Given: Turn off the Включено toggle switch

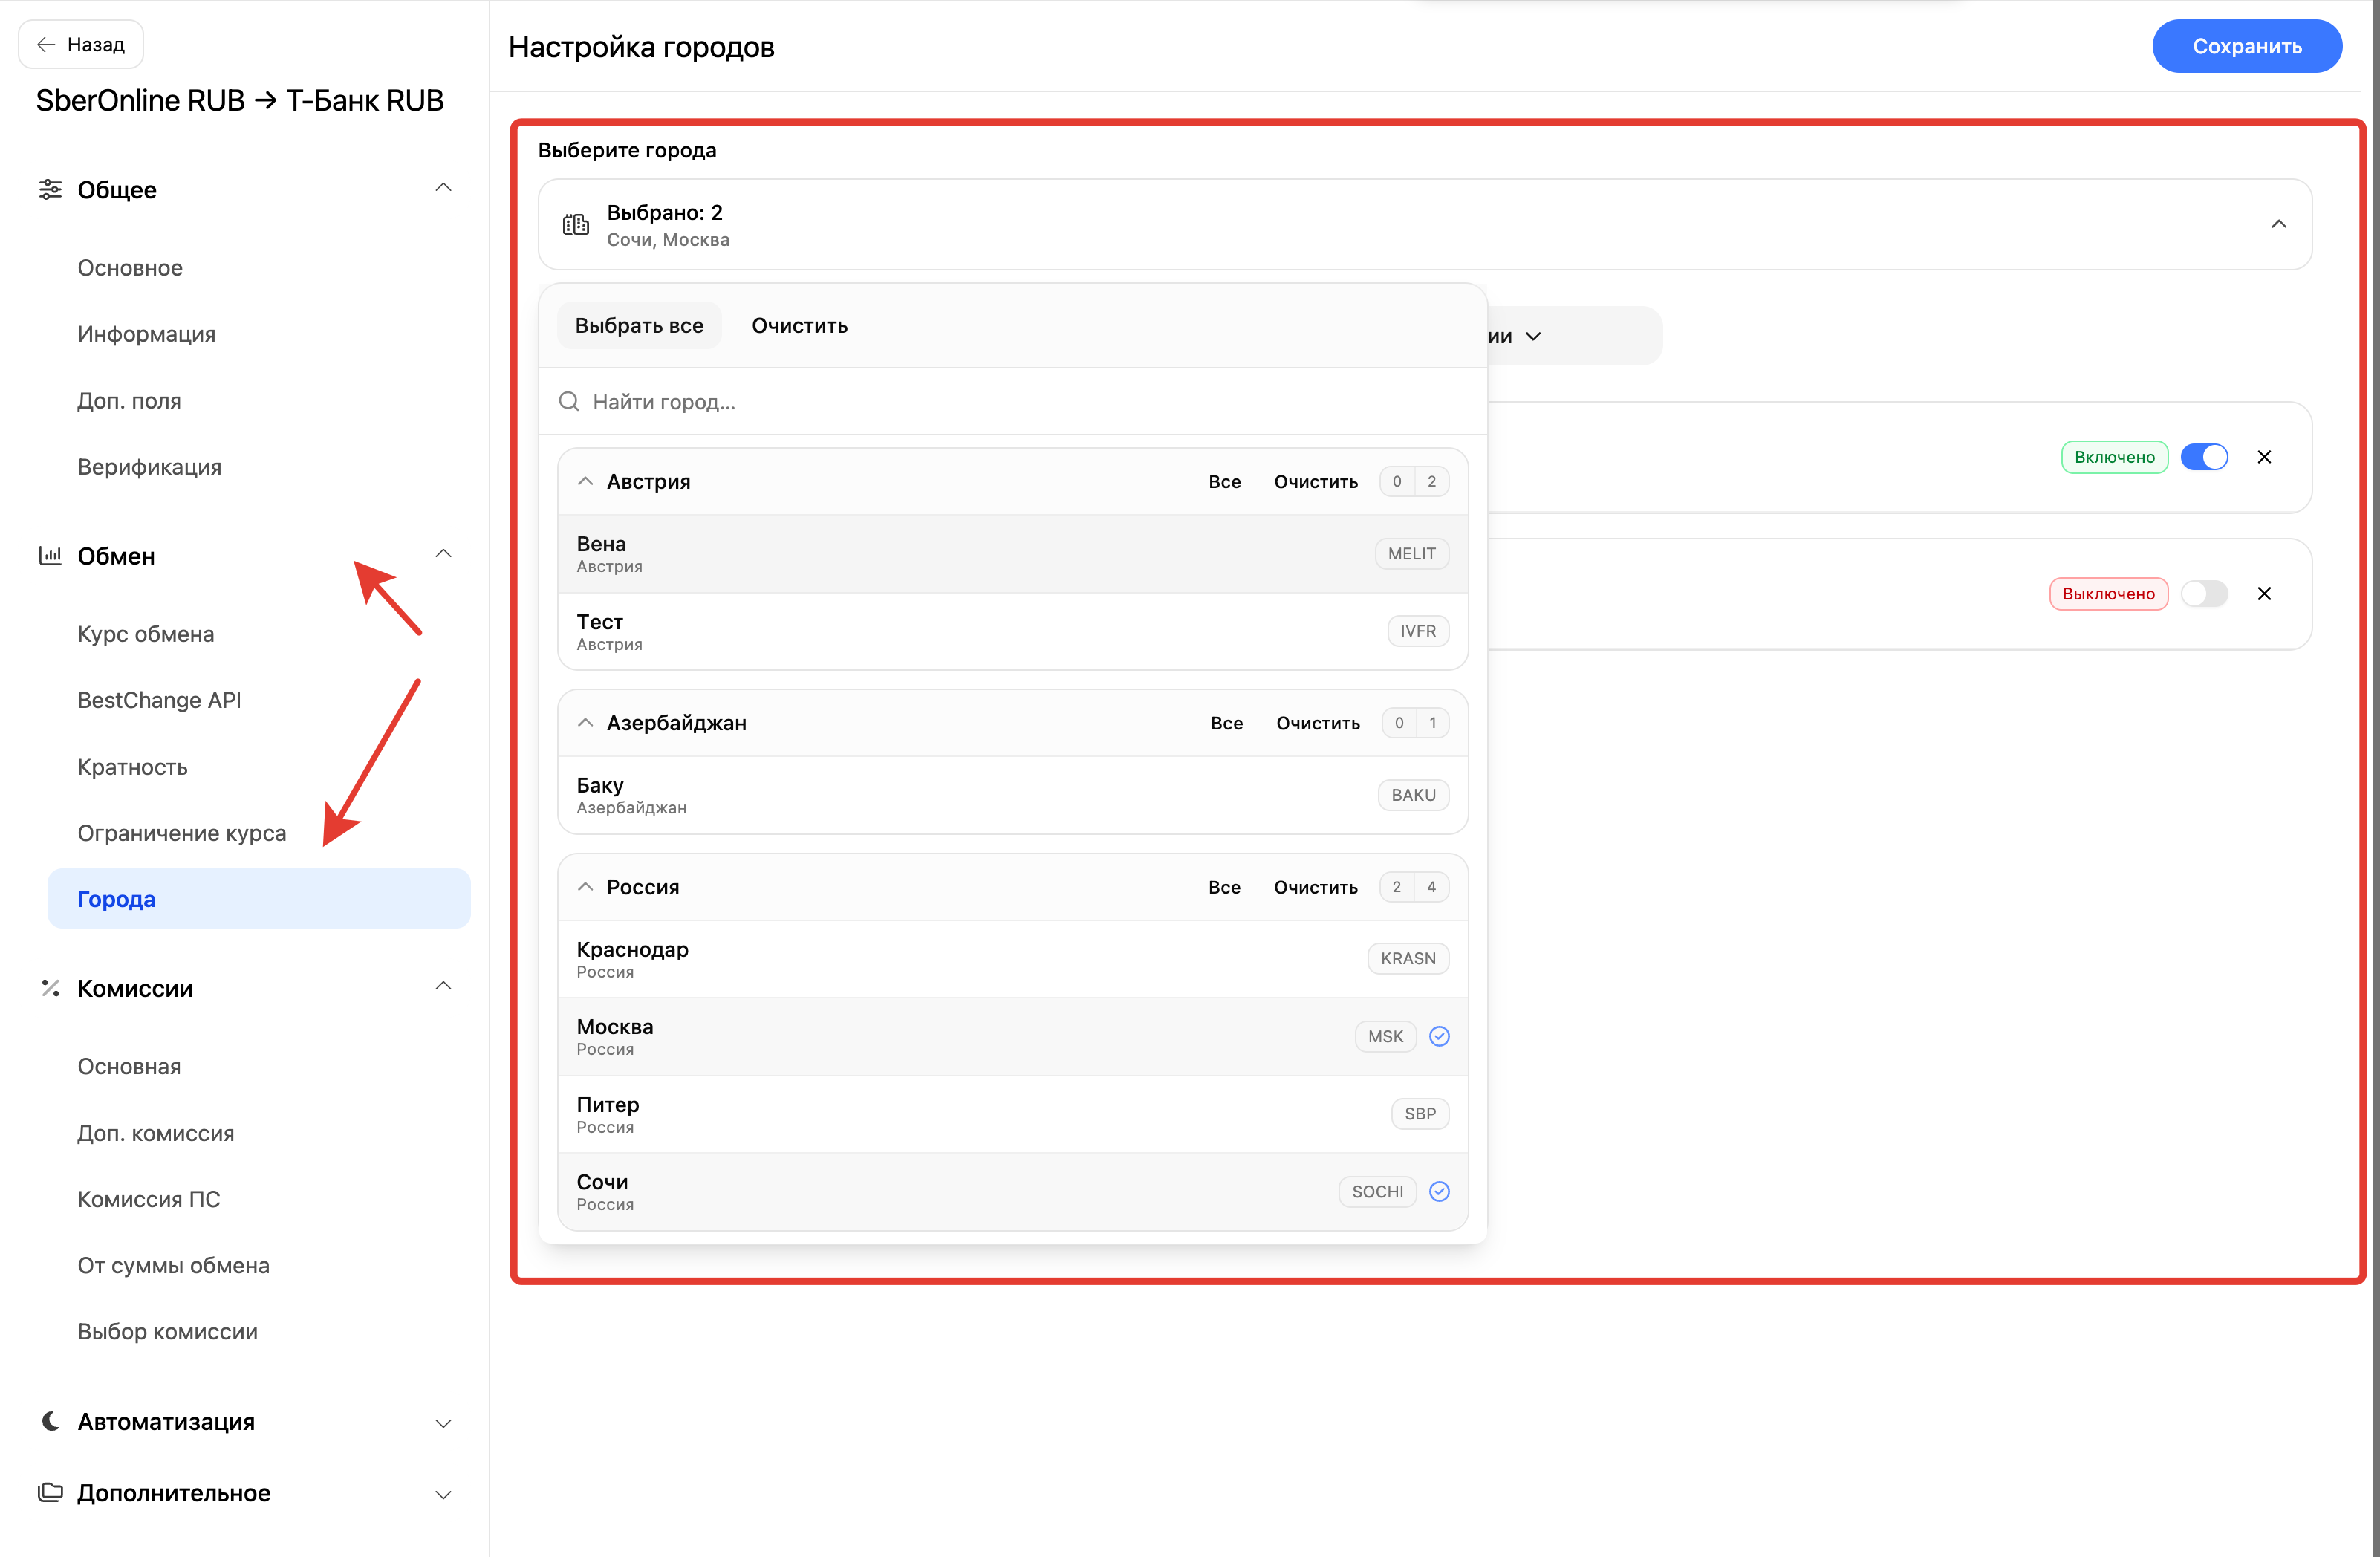Looking at the screenshot, I should click(2204, 457).
